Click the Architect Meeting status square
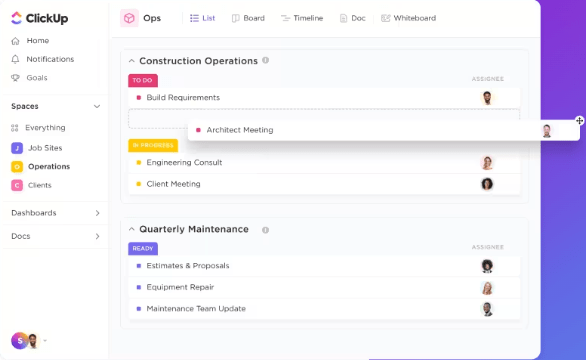The image size is (586, 360). (198, 130)
